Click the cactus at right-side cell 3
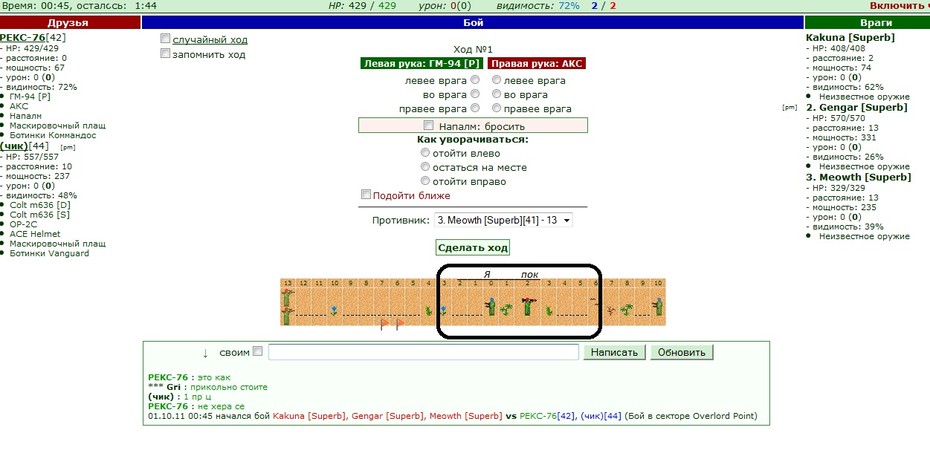The height and width of the screenshot is (459, 930). click(549, 310)
